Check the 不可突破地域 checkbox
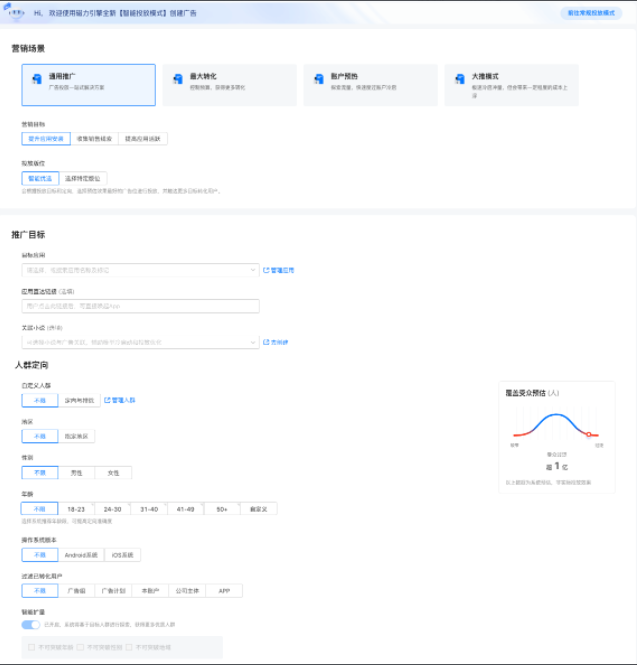Viewport: 637px width, 665px height. (x=129, y=647)
